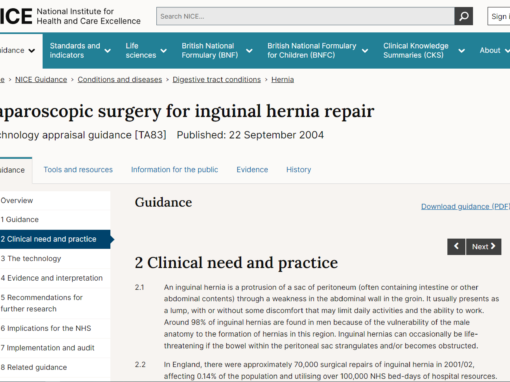
Task: Expand British National Formulary for Children menu
Action: [x=317, y=51]
